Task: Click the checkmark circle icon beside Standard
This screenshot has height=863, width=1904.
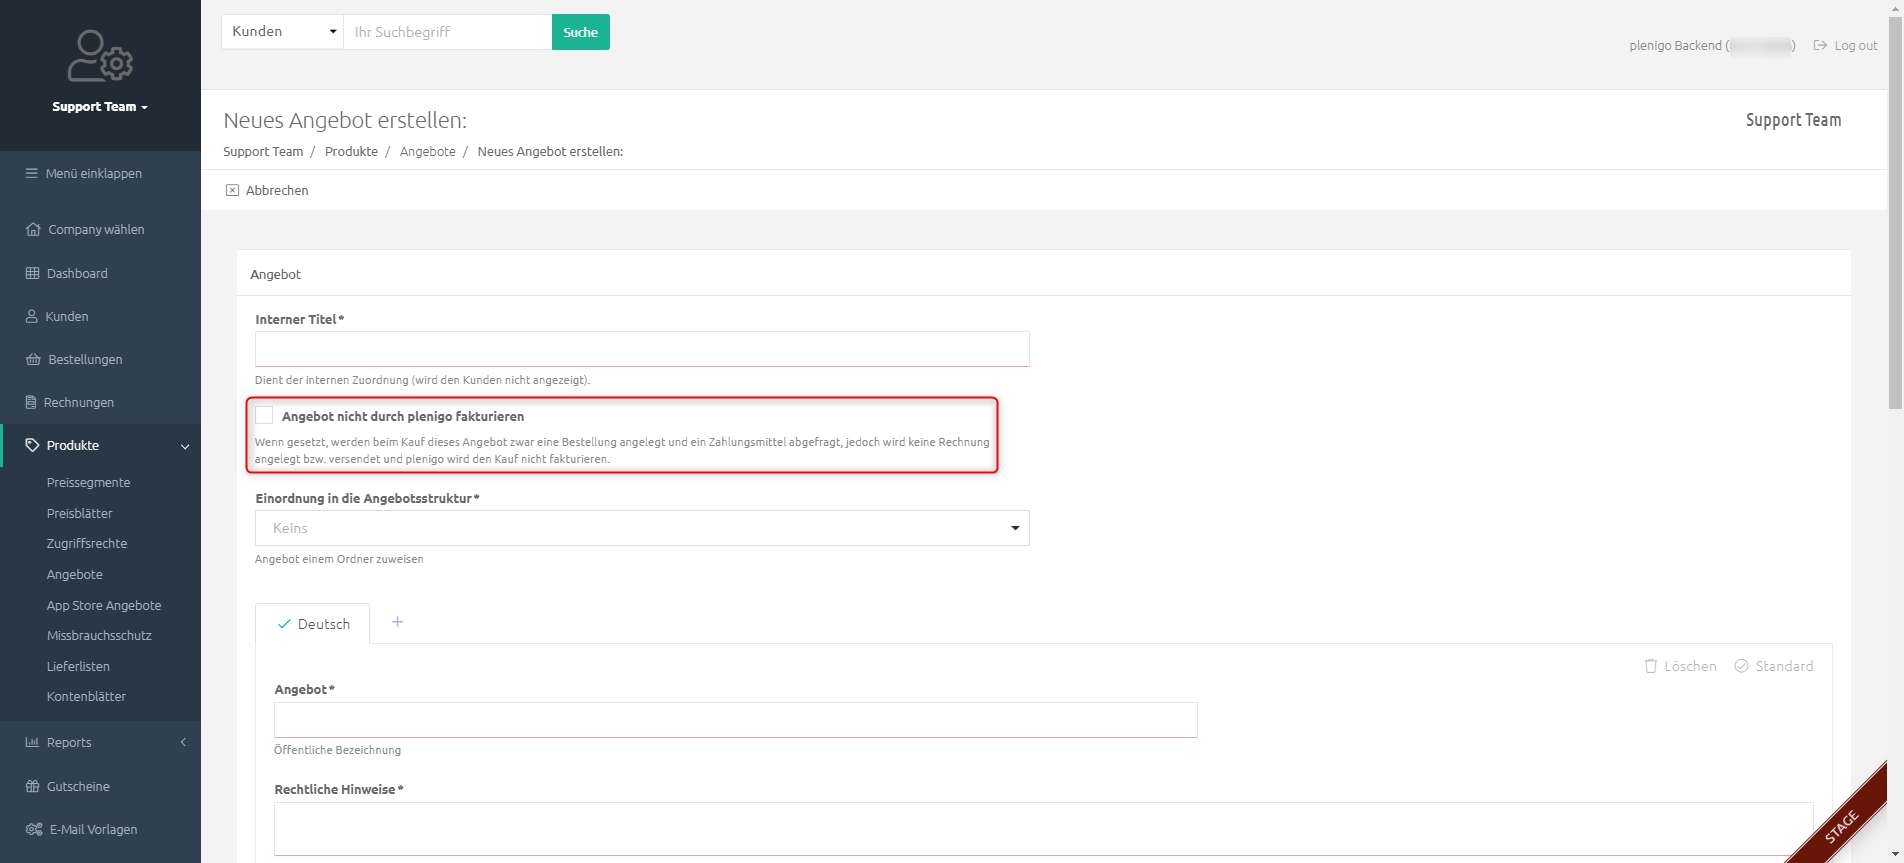Action: (x=1741, y=666)
